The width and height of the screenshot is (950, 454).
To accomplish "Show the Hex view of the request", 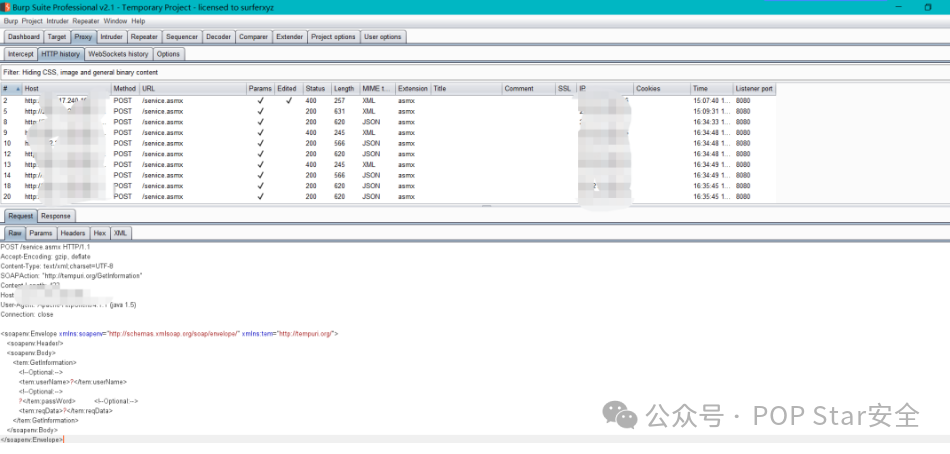I will [99, 233].
